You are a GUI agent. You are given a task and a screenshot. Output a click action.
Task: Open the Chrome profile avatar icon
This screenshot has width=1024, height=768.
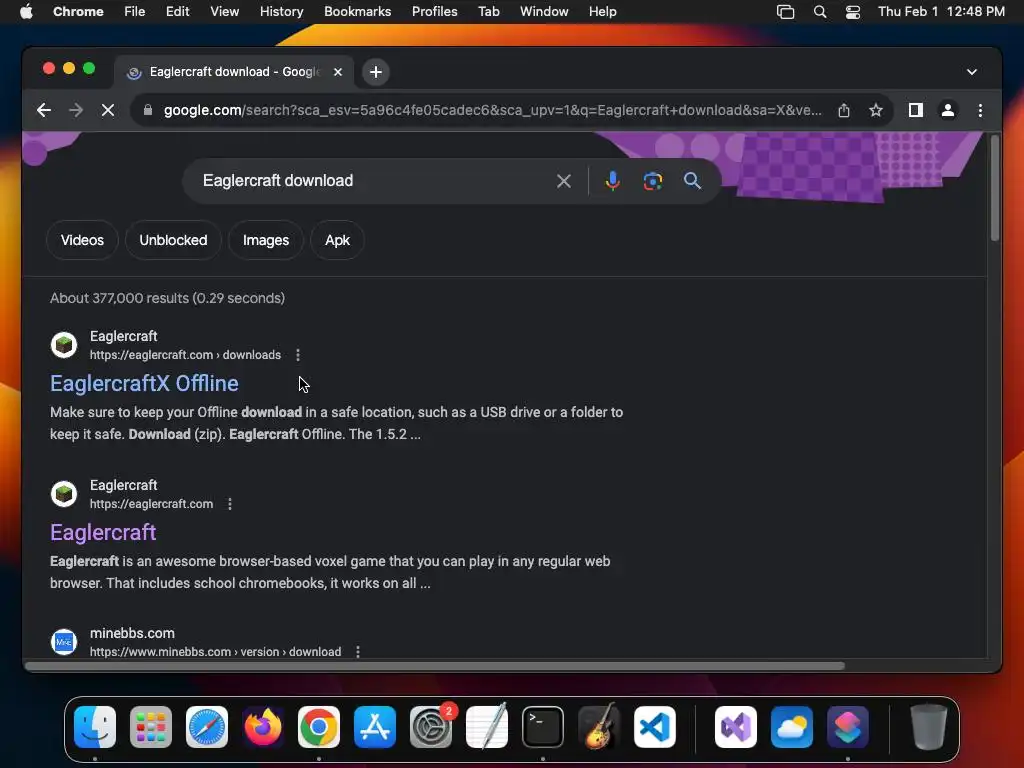tap(948, 110)
